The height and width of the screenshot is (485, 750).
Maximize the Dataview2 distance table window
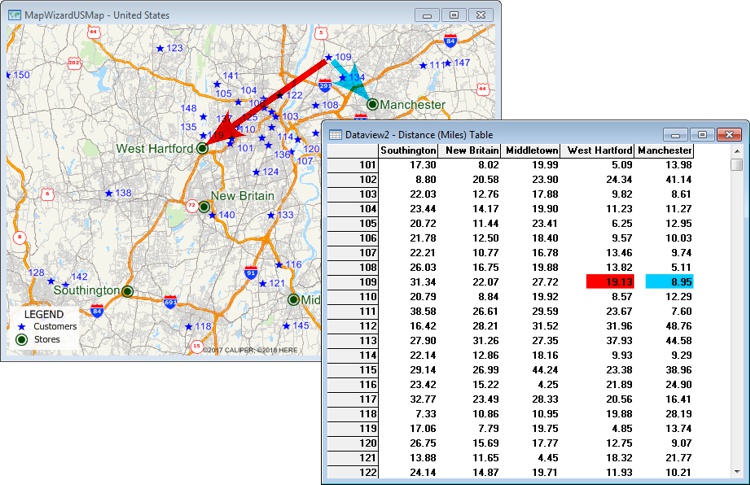[x=703, y=134]
